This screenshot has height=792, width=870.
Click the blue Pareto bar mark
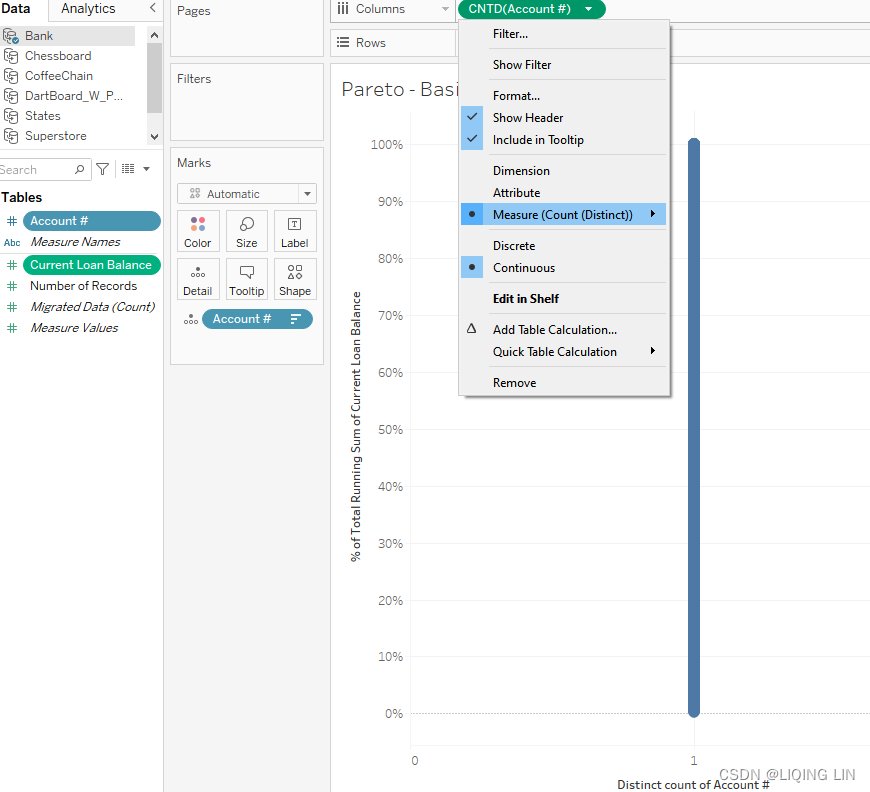tap(694, 427)
